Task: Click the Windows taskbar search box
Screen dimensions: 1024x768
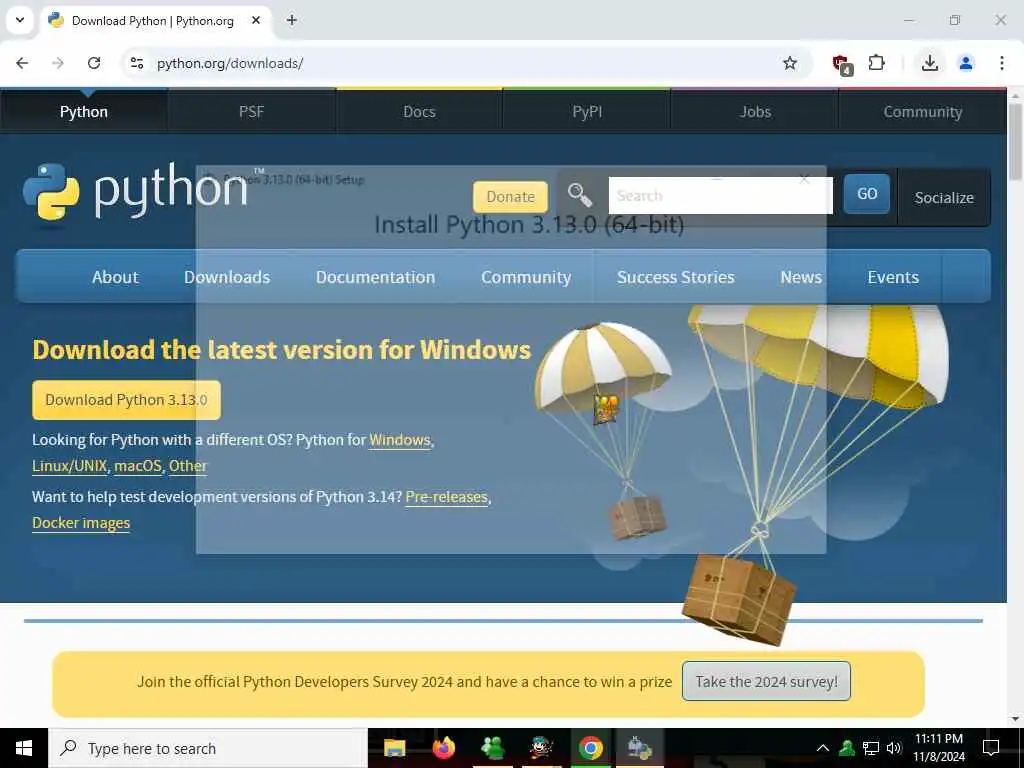Action: (208, 748)
